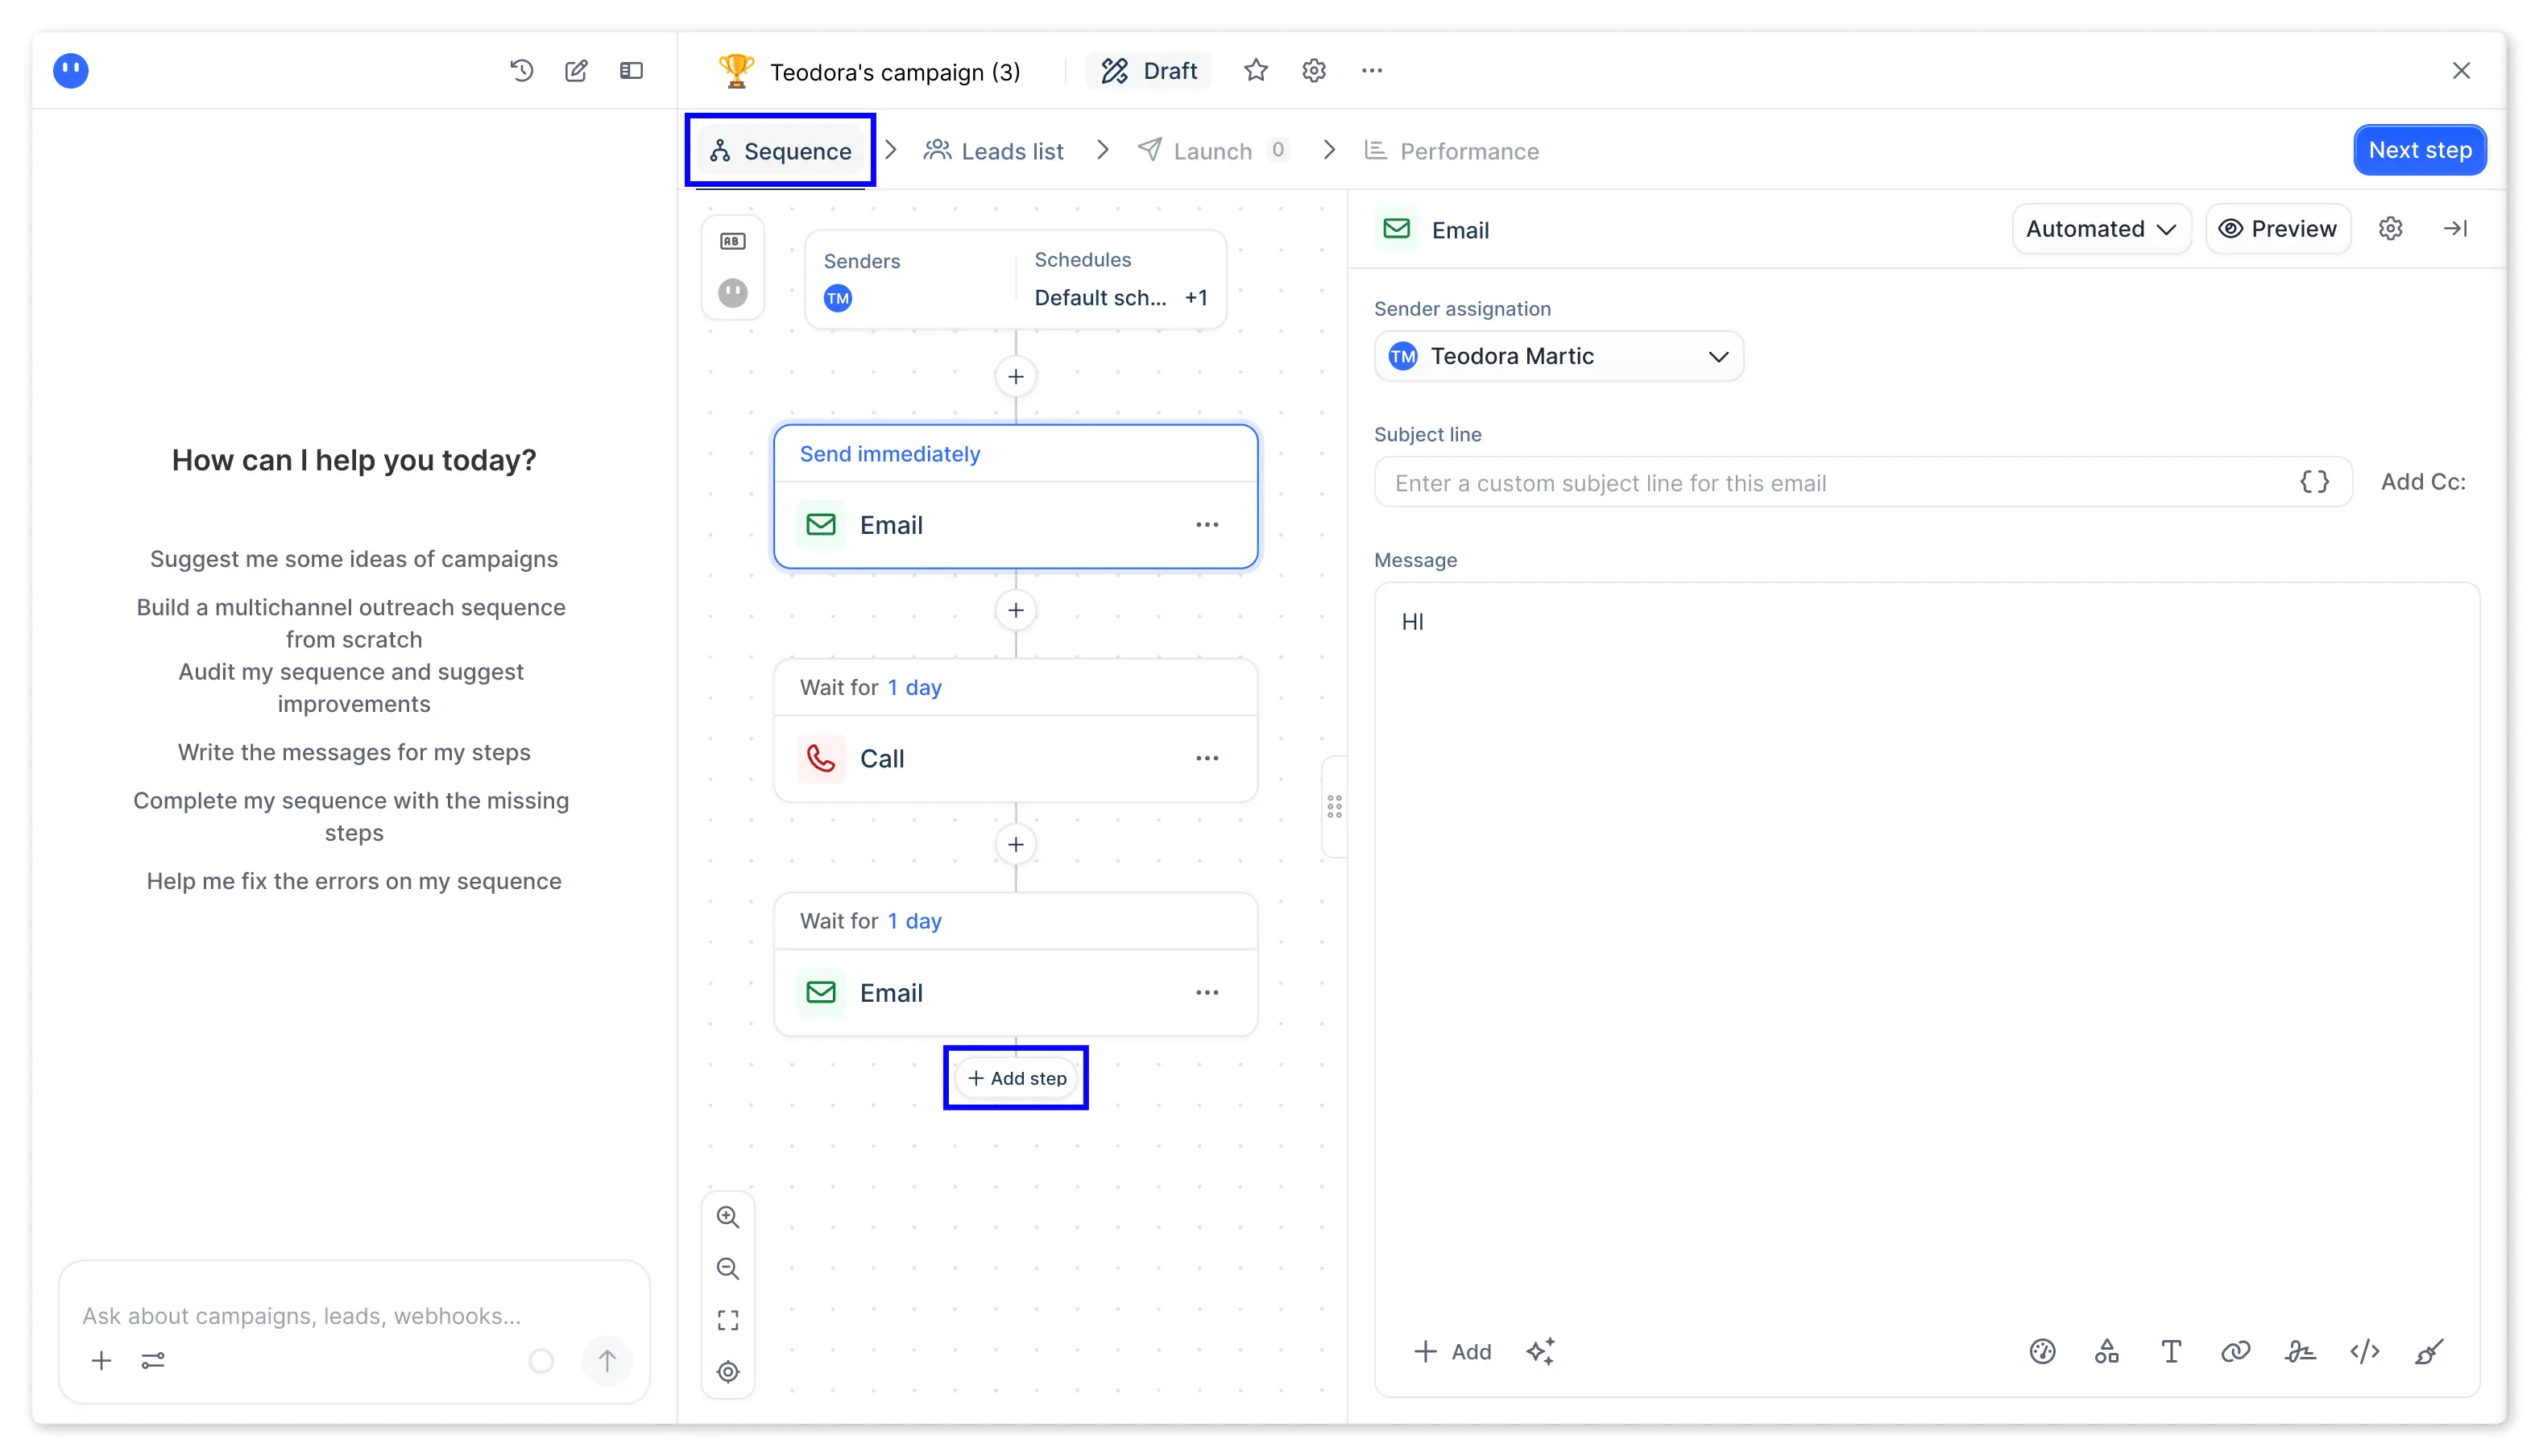Open email step settings gear
This screenshot has height=1456, width=2539.
(x=2390, y=229)
